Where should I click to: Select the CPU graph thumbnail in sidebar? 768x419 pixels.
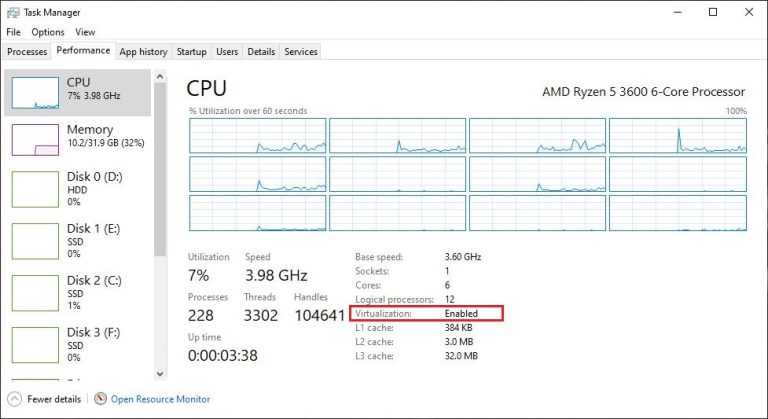[35, 91]
